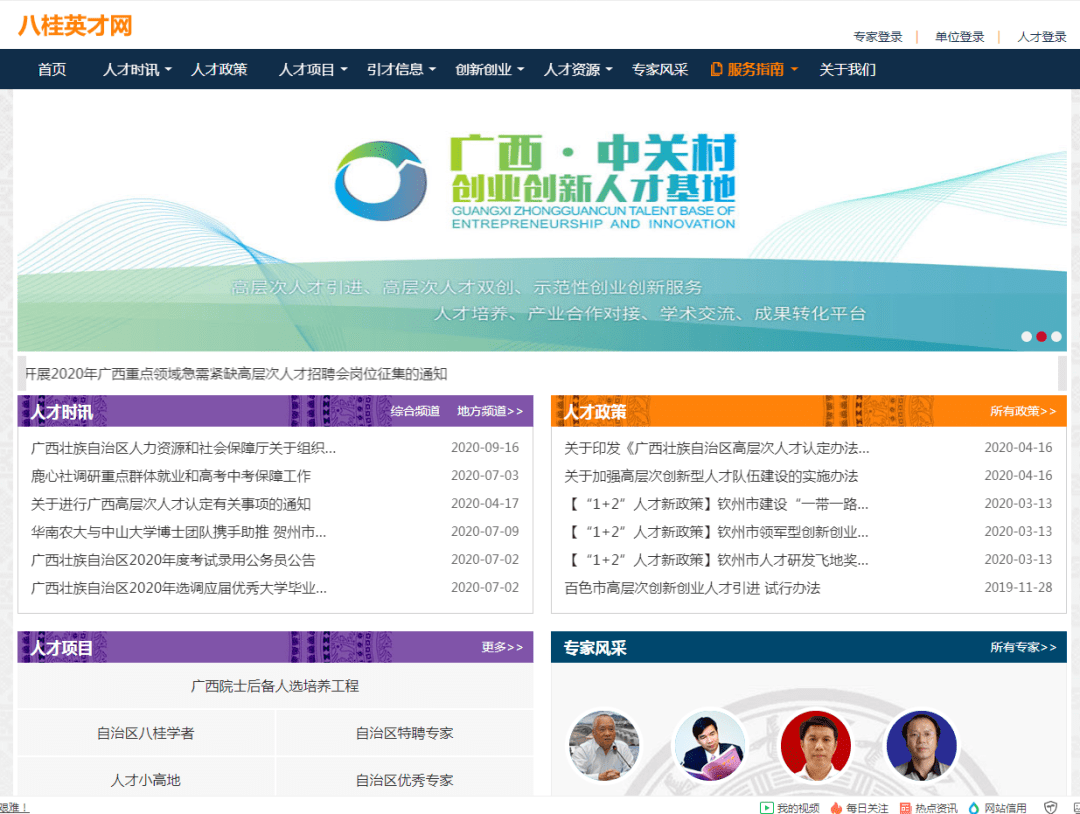The height and width of the screenshot is (814, 1080).
Task: Click the 2020-09-16 date in 人才时讯 list
Action: pos(485,448)
